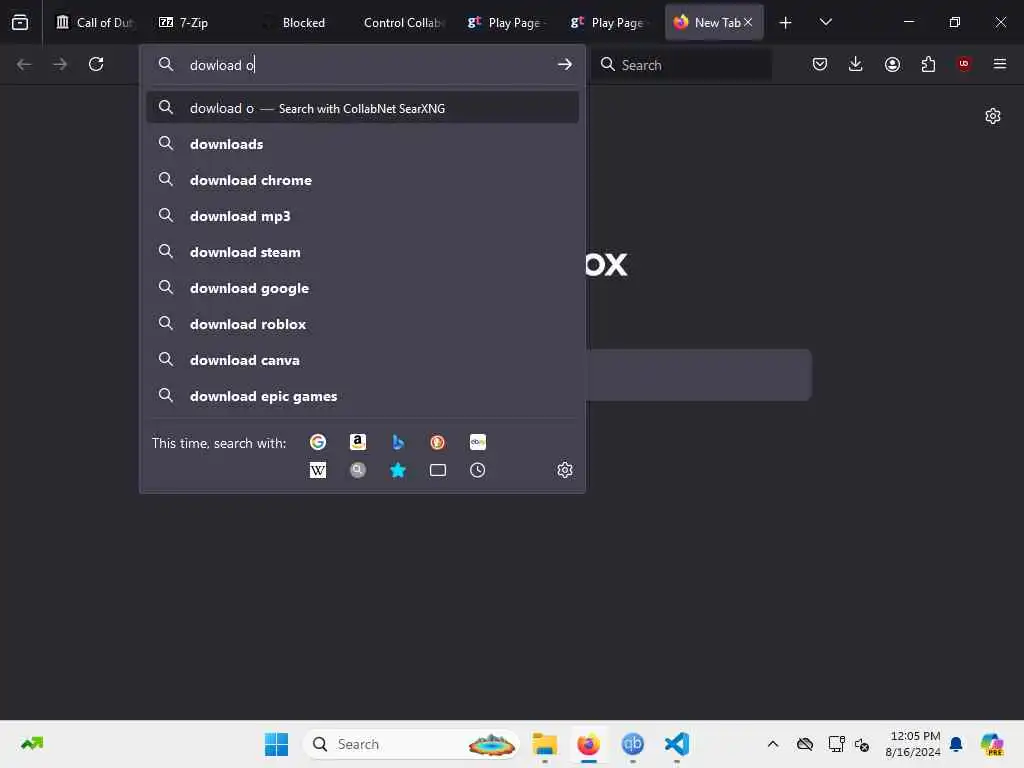The width and height of the screenshot is (1024, 768).
Task: Choose the 'downloads' suggestion
Action: tap(362, 144)
